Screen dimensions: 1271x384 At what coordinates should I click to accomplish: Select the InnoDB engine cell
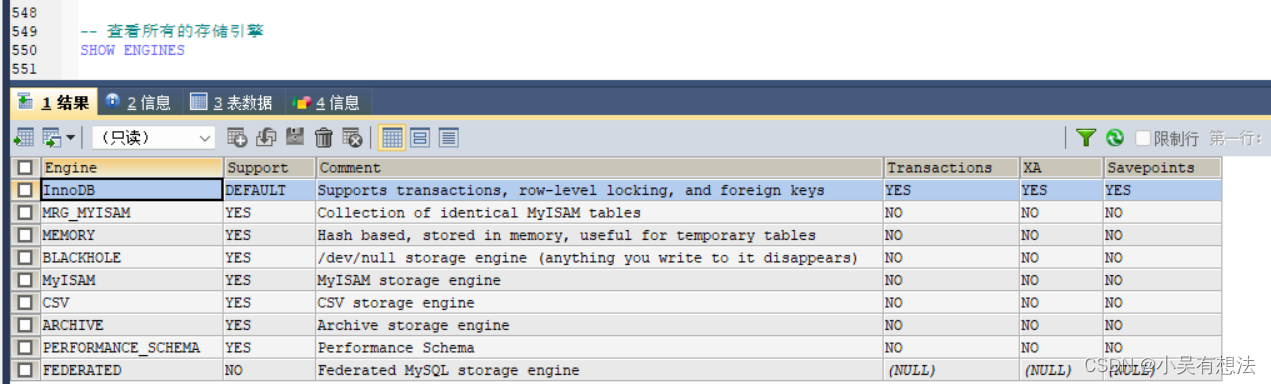[x=131, y=190]
